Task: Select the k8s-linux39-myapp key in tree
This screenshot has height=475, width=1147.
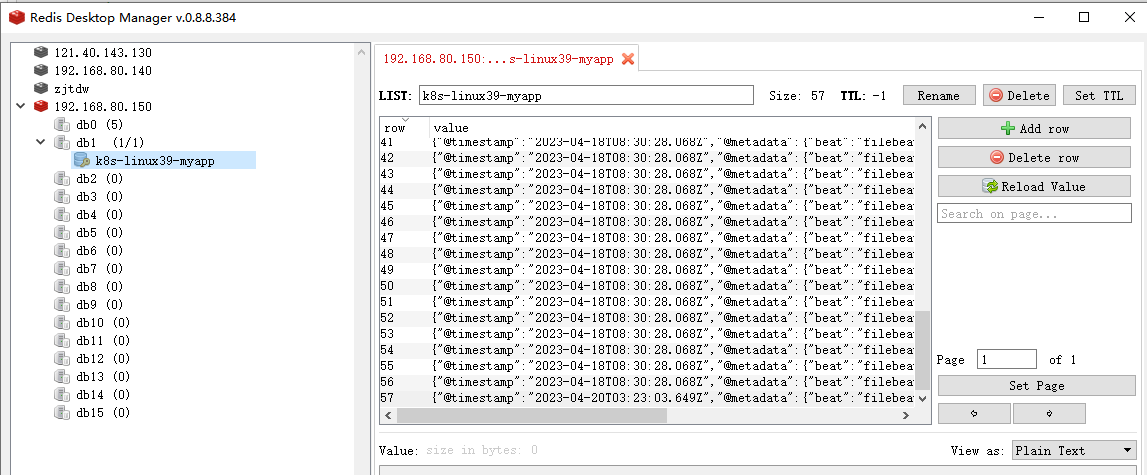Action: click(x=155, y=161)
